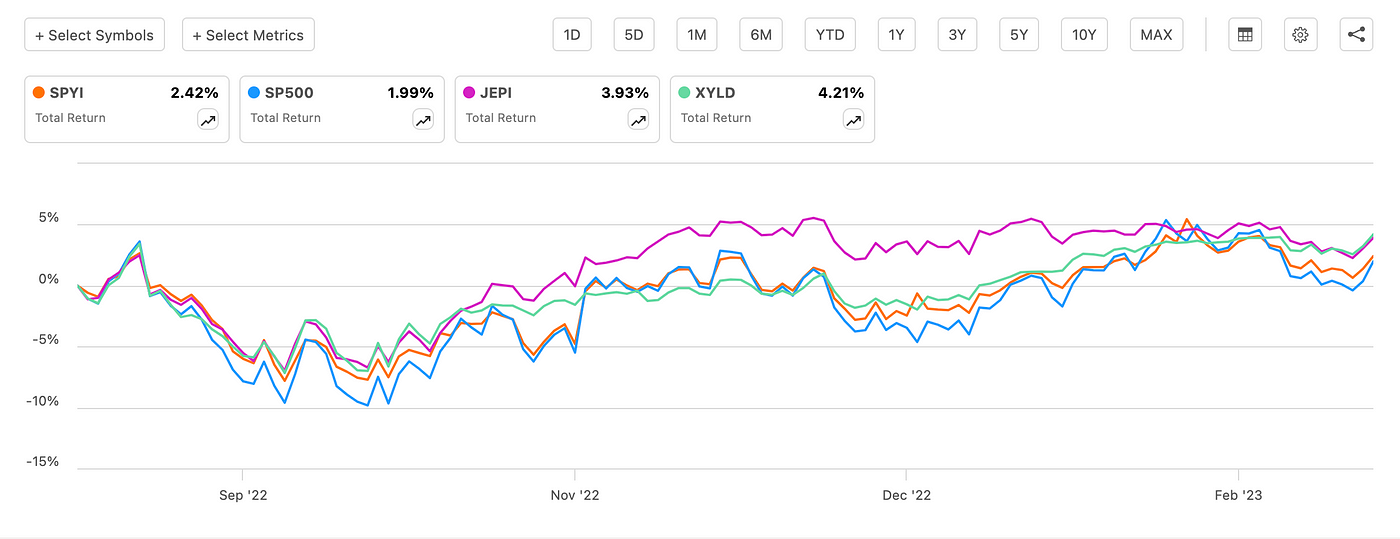
Task: Click the 5% y-axis label
Action: (x=49, y=218)
